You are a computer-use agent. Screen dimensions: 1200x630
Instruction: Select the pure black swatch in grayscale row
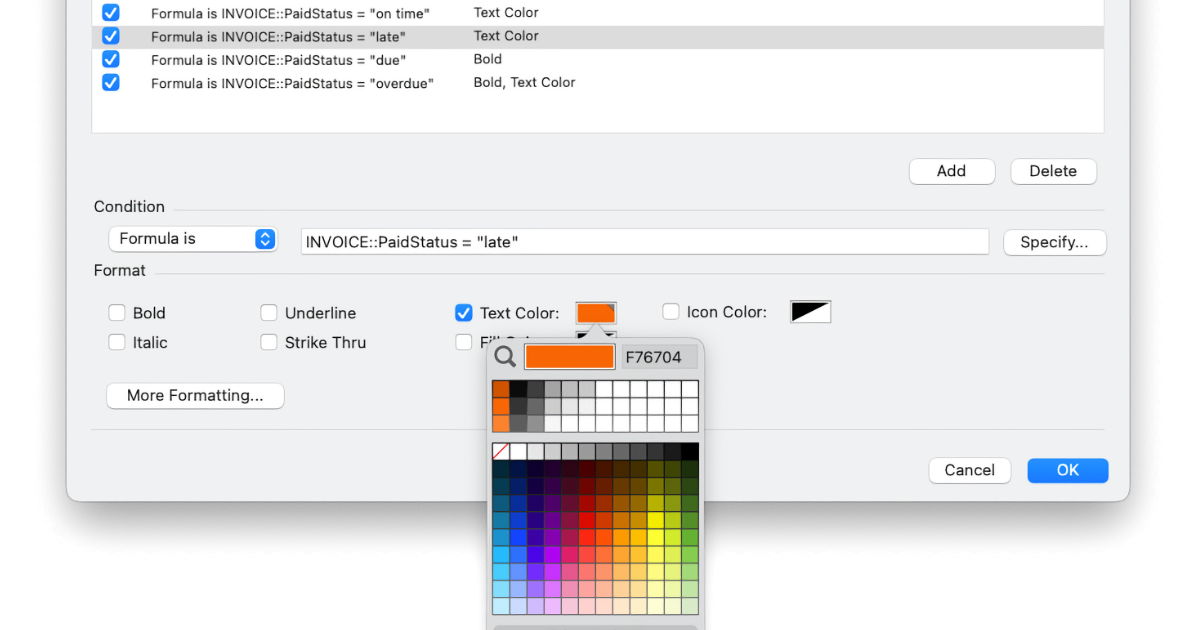(690, 451)
